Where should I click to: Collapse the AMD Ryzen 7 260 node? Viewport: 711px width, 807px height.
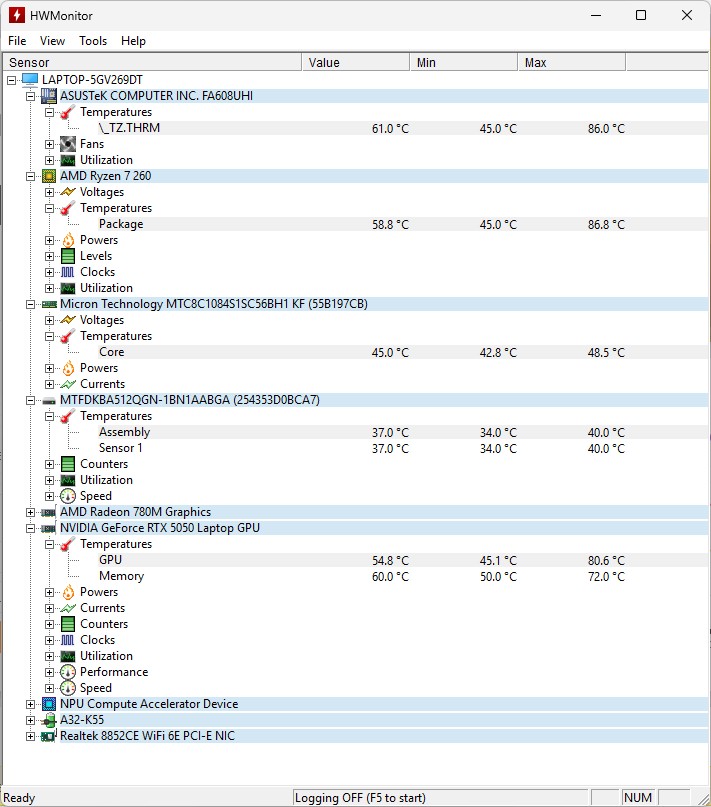(31, 176)
